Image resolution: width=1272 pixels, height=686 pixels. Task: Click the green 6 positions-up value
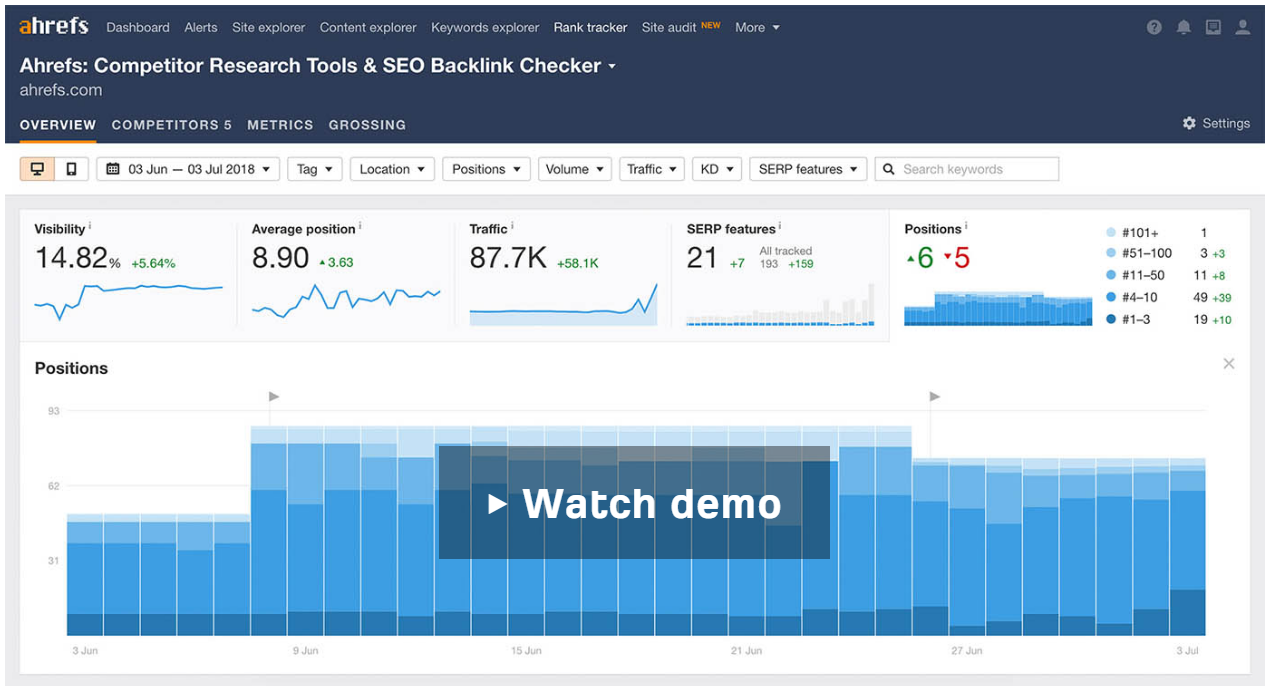(925, 258)
